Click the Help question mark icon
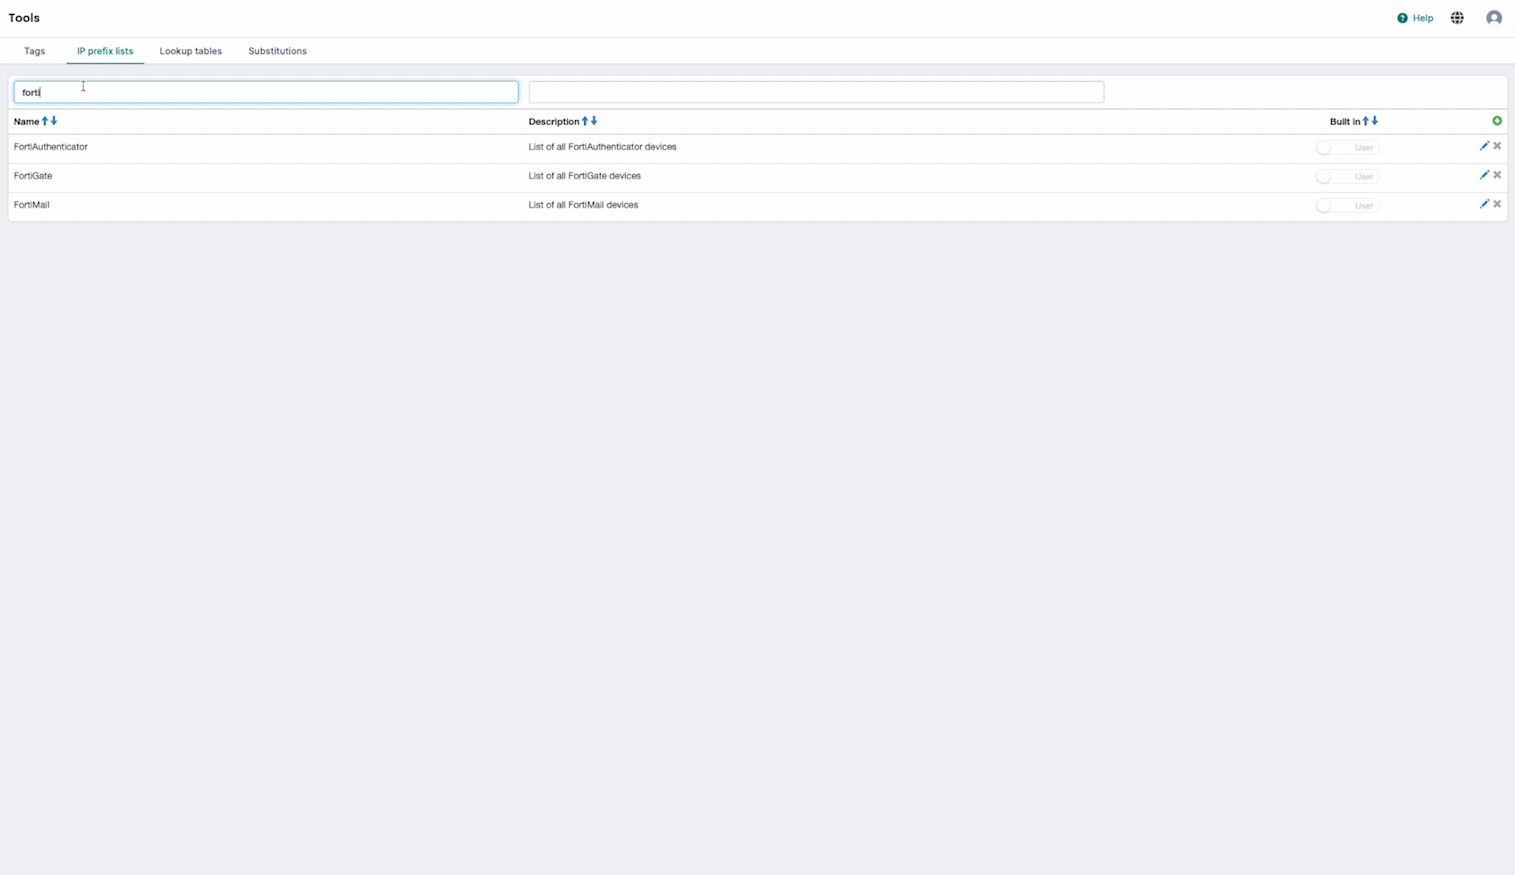 [1402, 18]
